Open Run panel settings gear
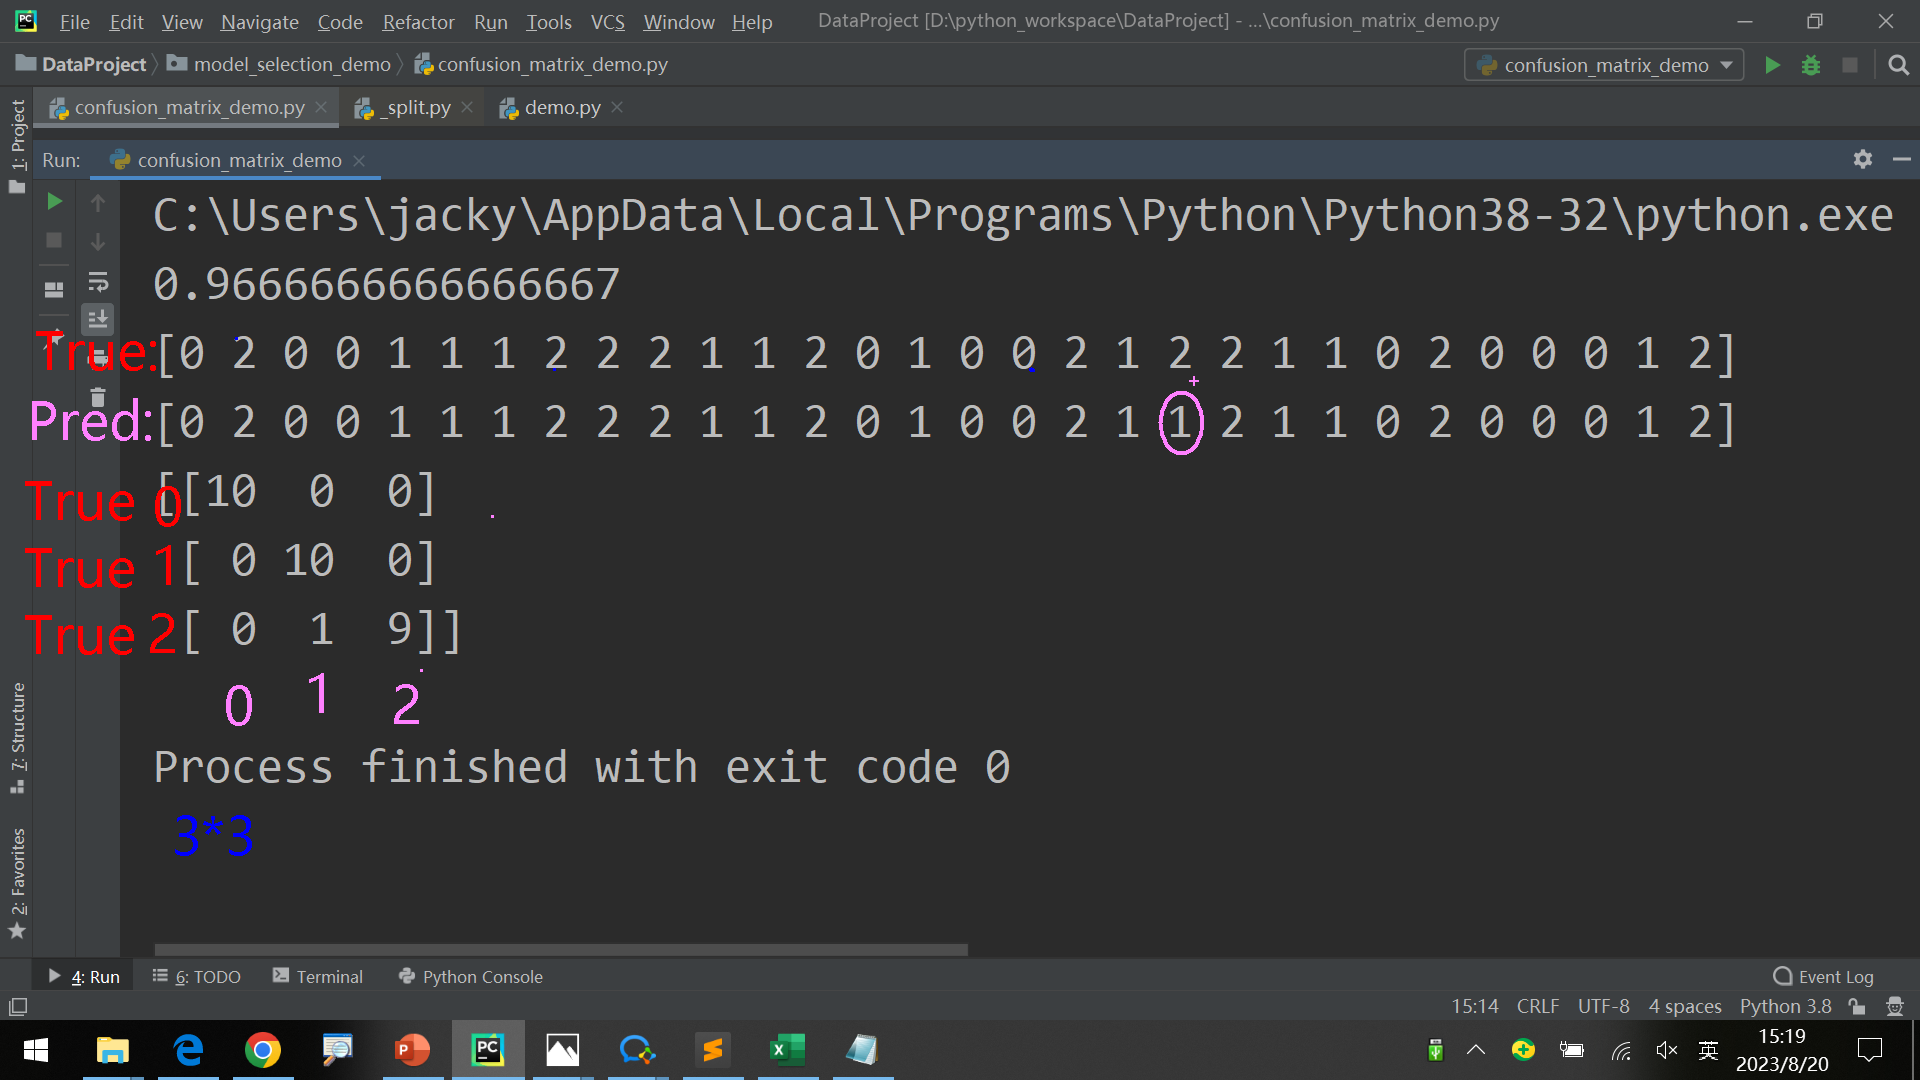 (1862, 159)
